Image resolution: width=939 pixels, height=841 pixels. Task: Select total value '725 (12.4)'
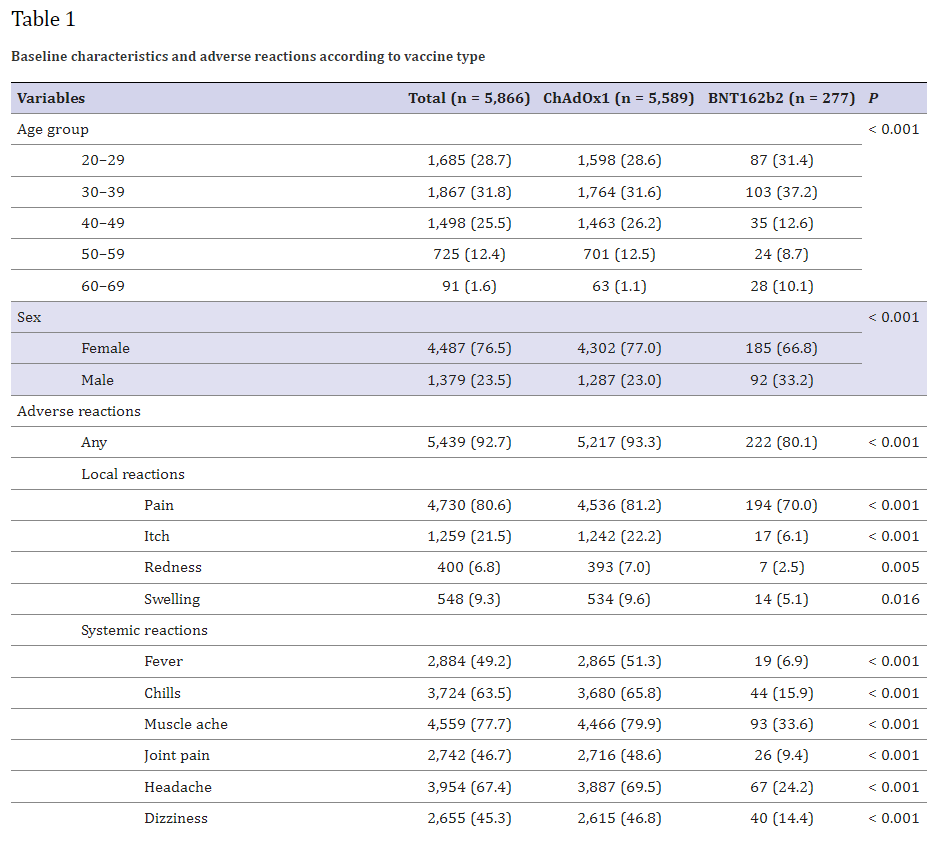[x=470, y=255]
